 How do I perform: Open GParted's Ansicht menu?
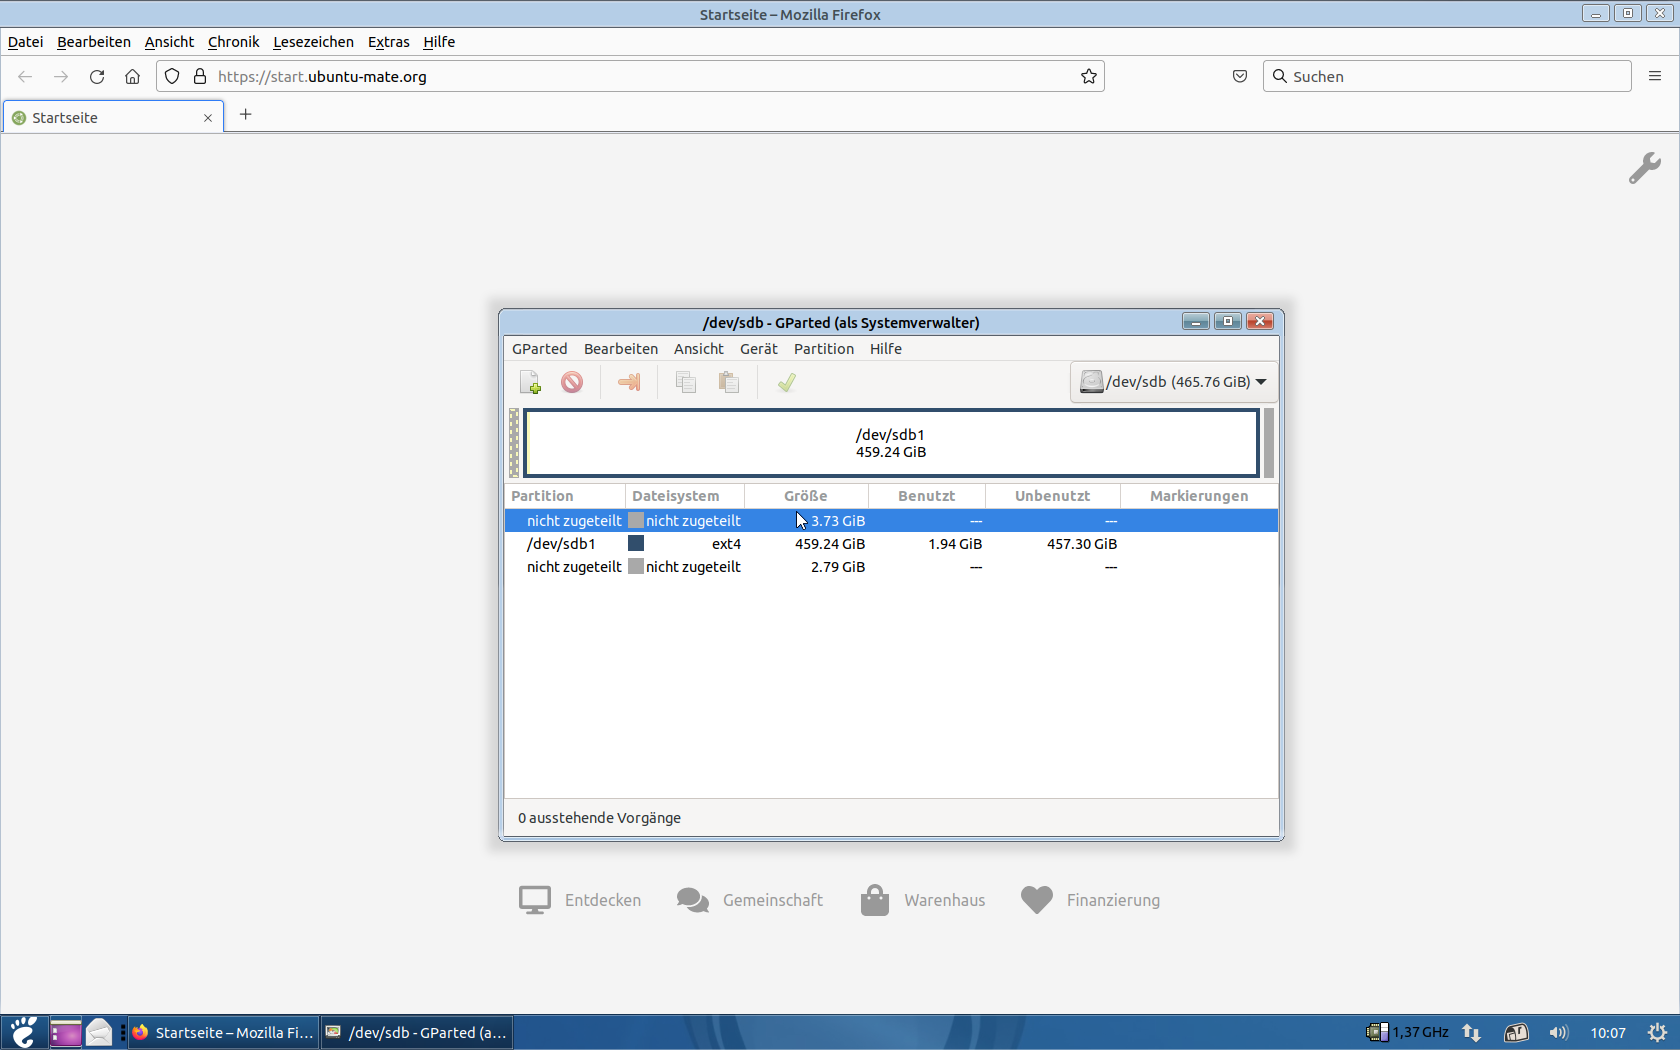click(699, 349)
